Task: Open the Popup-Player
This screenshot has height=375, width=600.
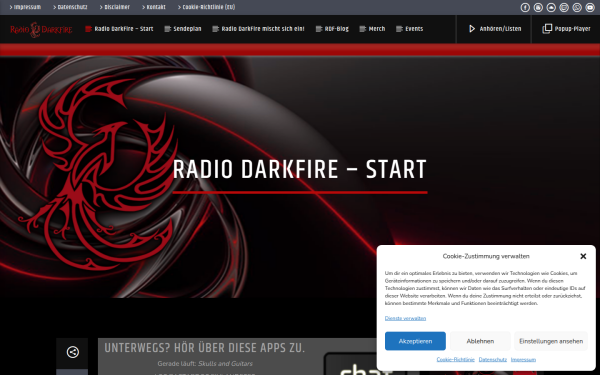Action: [x=566, y=29]
